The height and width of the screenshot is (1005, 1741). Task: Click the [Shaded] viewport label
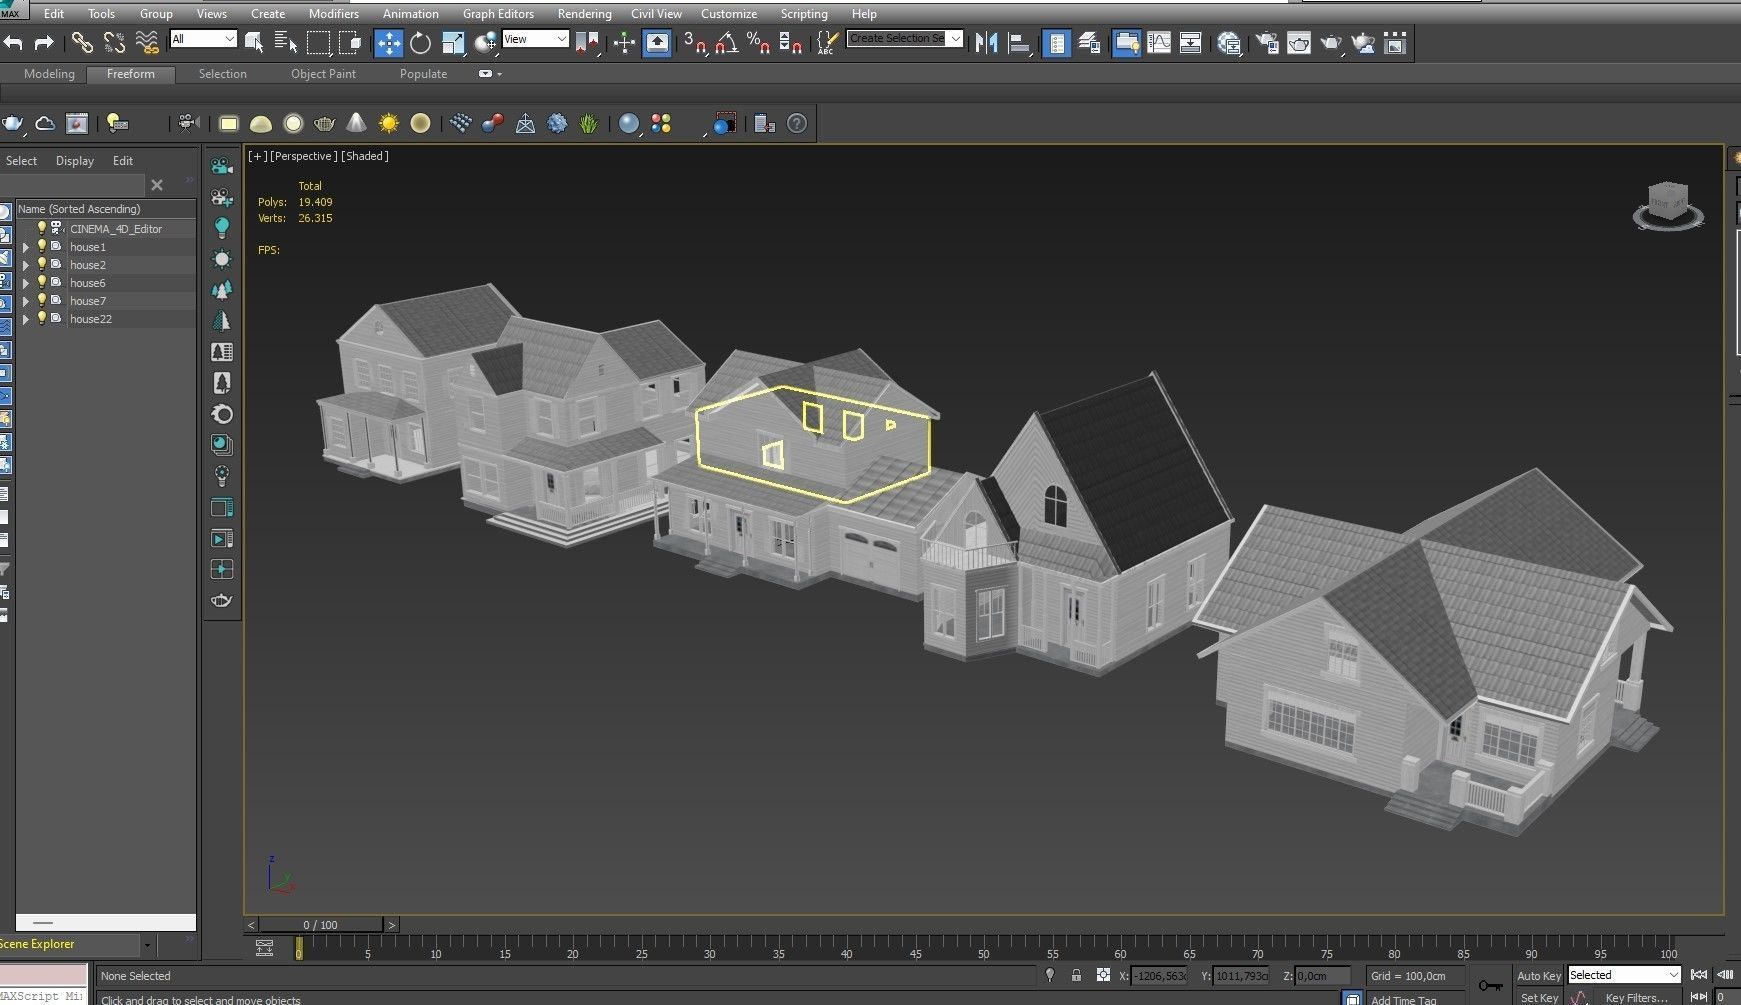pyautogui.click(x=365, y=156)
